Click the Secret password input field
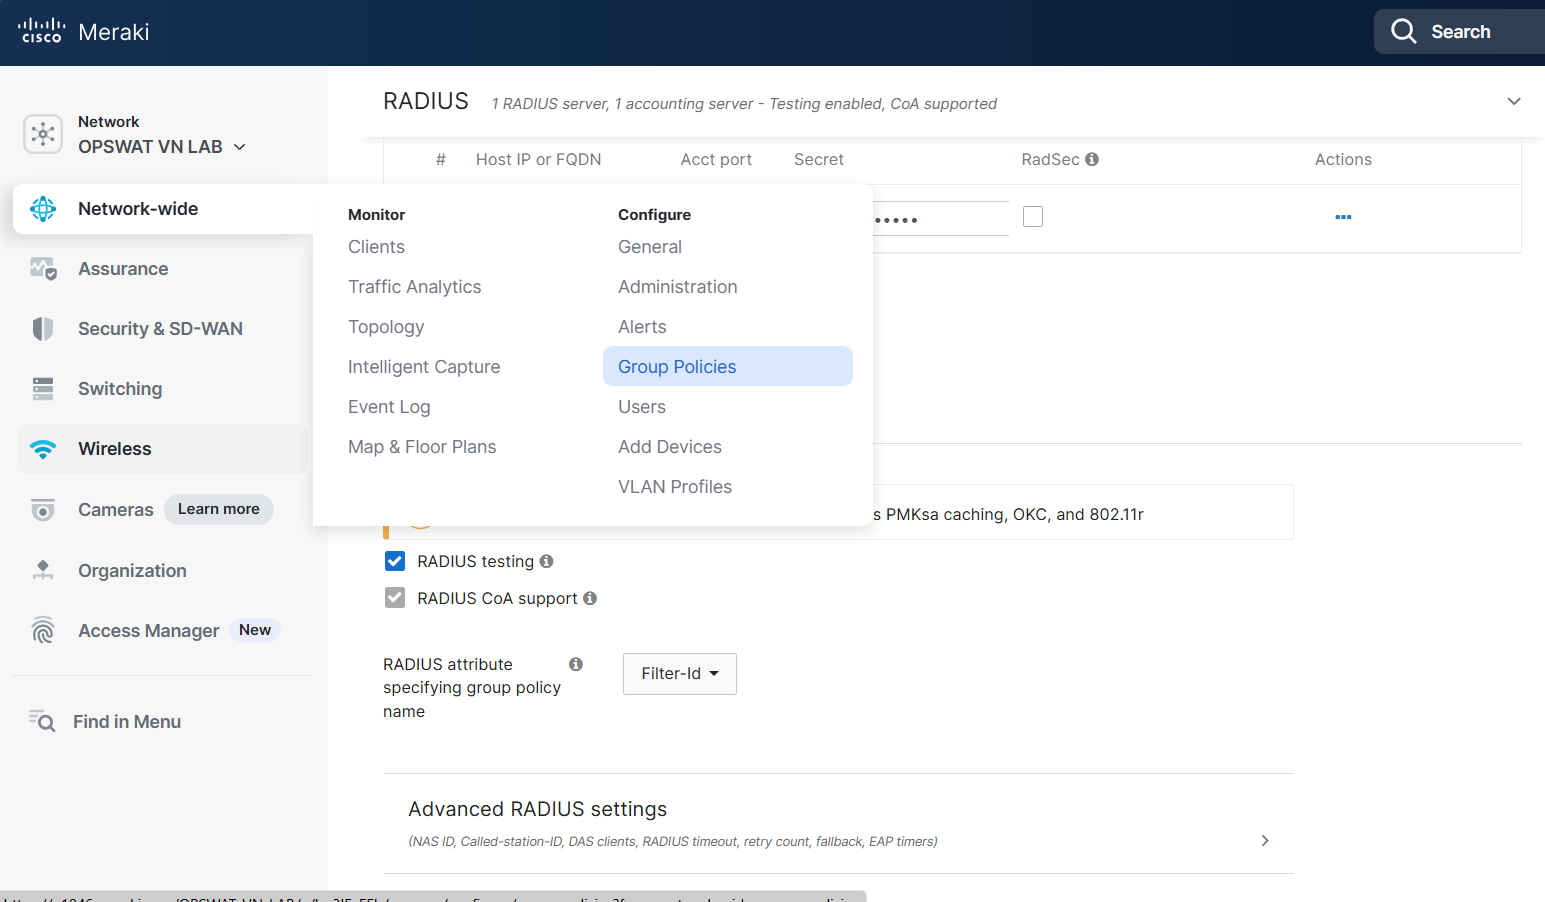The height and width of the screenshot is (902, 1545). tap(940, 218)
